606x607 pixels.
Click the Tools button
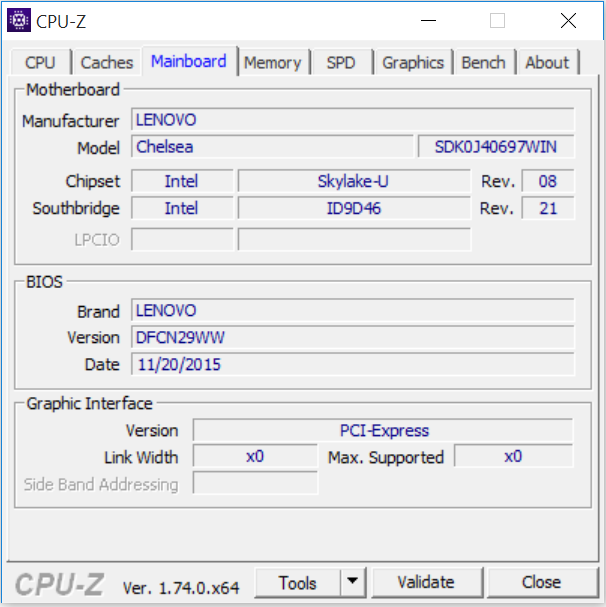pos(297,583)
